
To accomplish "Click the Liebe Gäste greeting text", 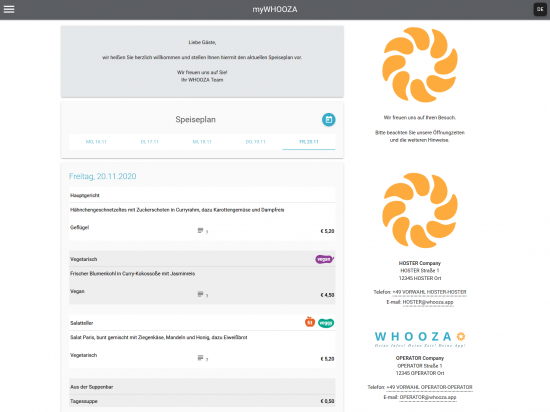I will pyautogui.click(x=202, y=42).
